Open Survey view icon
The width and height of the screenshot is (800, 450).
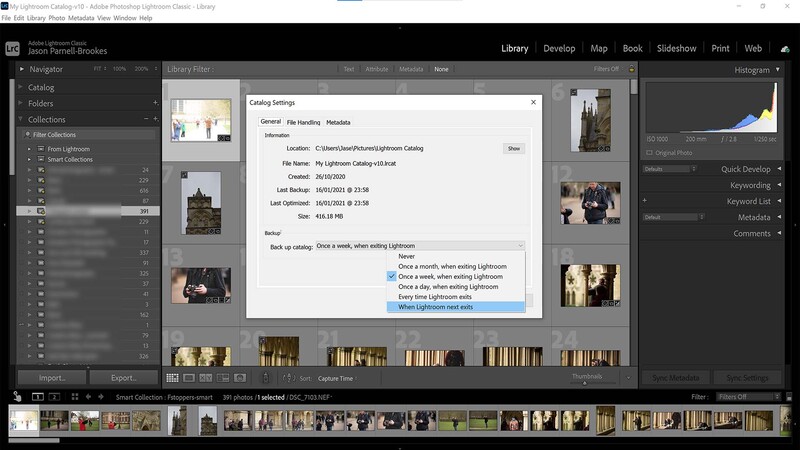223,378
